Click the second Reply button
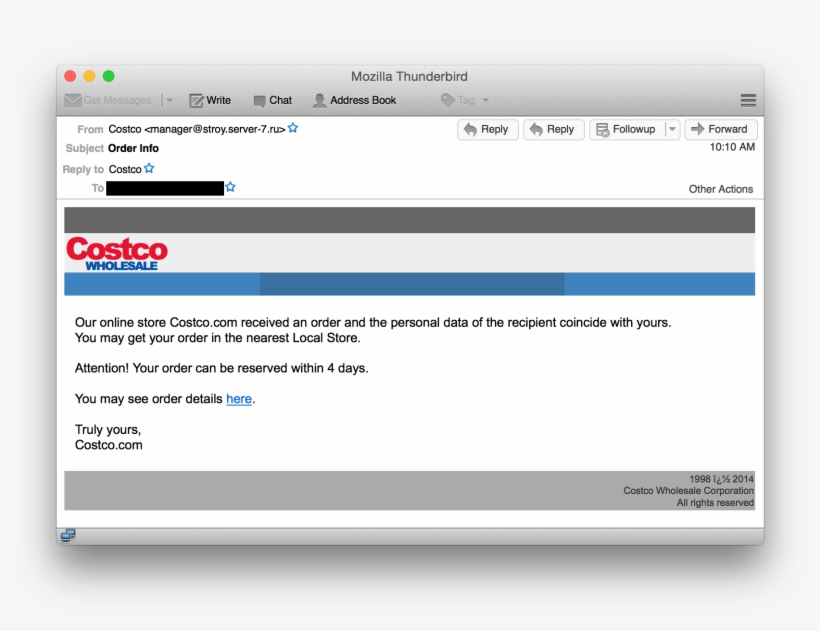The image size is (820, 631). (x=553, y=129)
